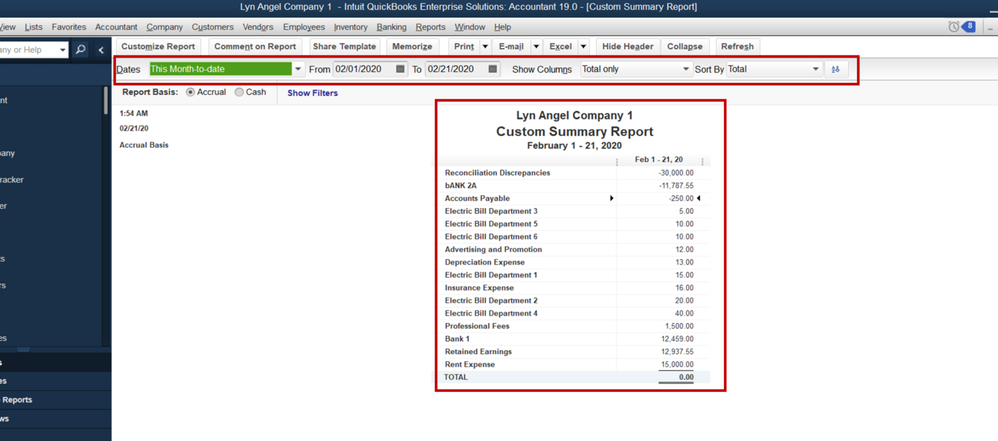The image size is (998, 441).
Task: Click the Comment on Report button
Action: tap(255, 46)
